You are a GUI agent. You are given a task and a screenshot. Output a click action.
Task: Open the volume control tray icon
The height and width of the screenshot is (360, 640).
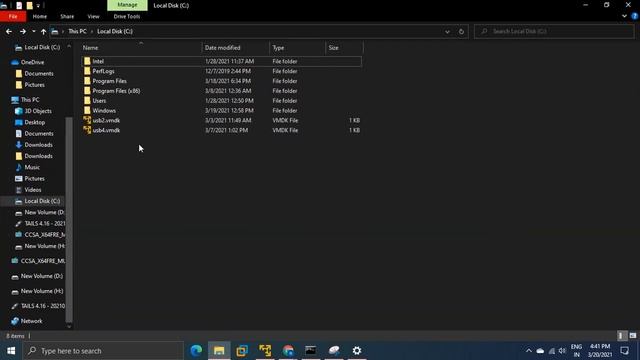[562, 351]
